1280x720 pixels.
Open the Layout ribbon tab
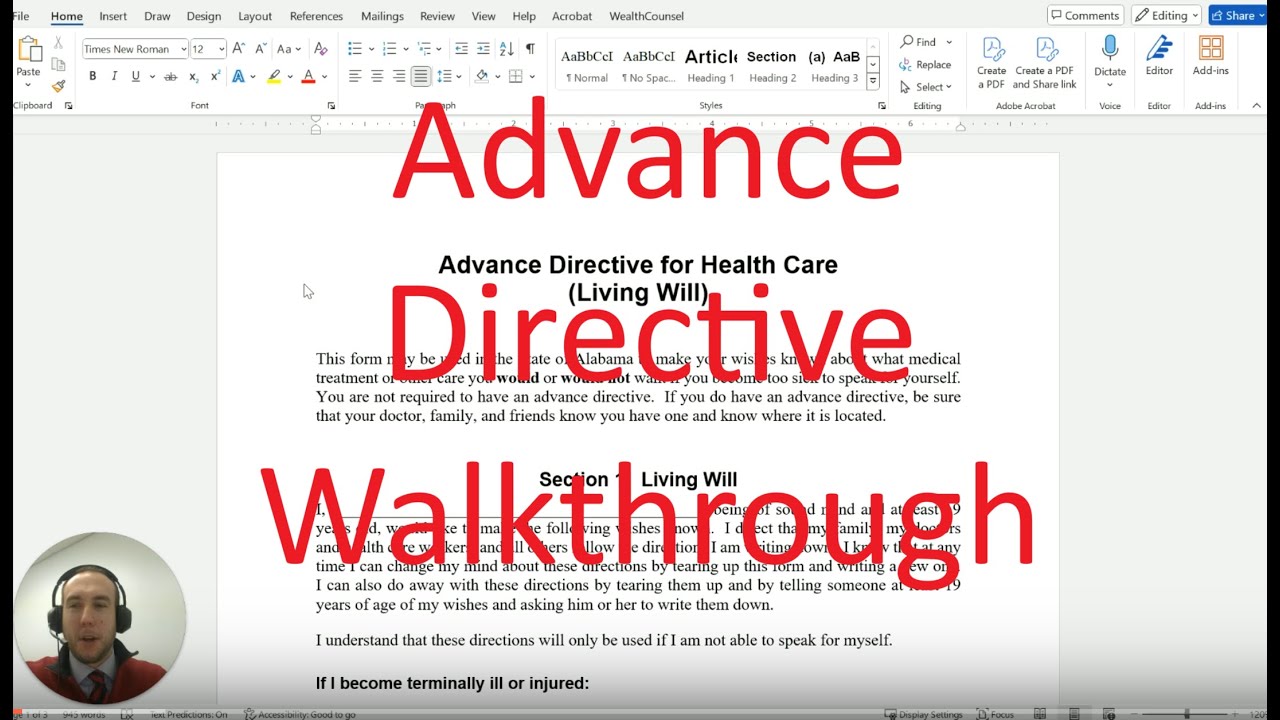pos(255,16)
